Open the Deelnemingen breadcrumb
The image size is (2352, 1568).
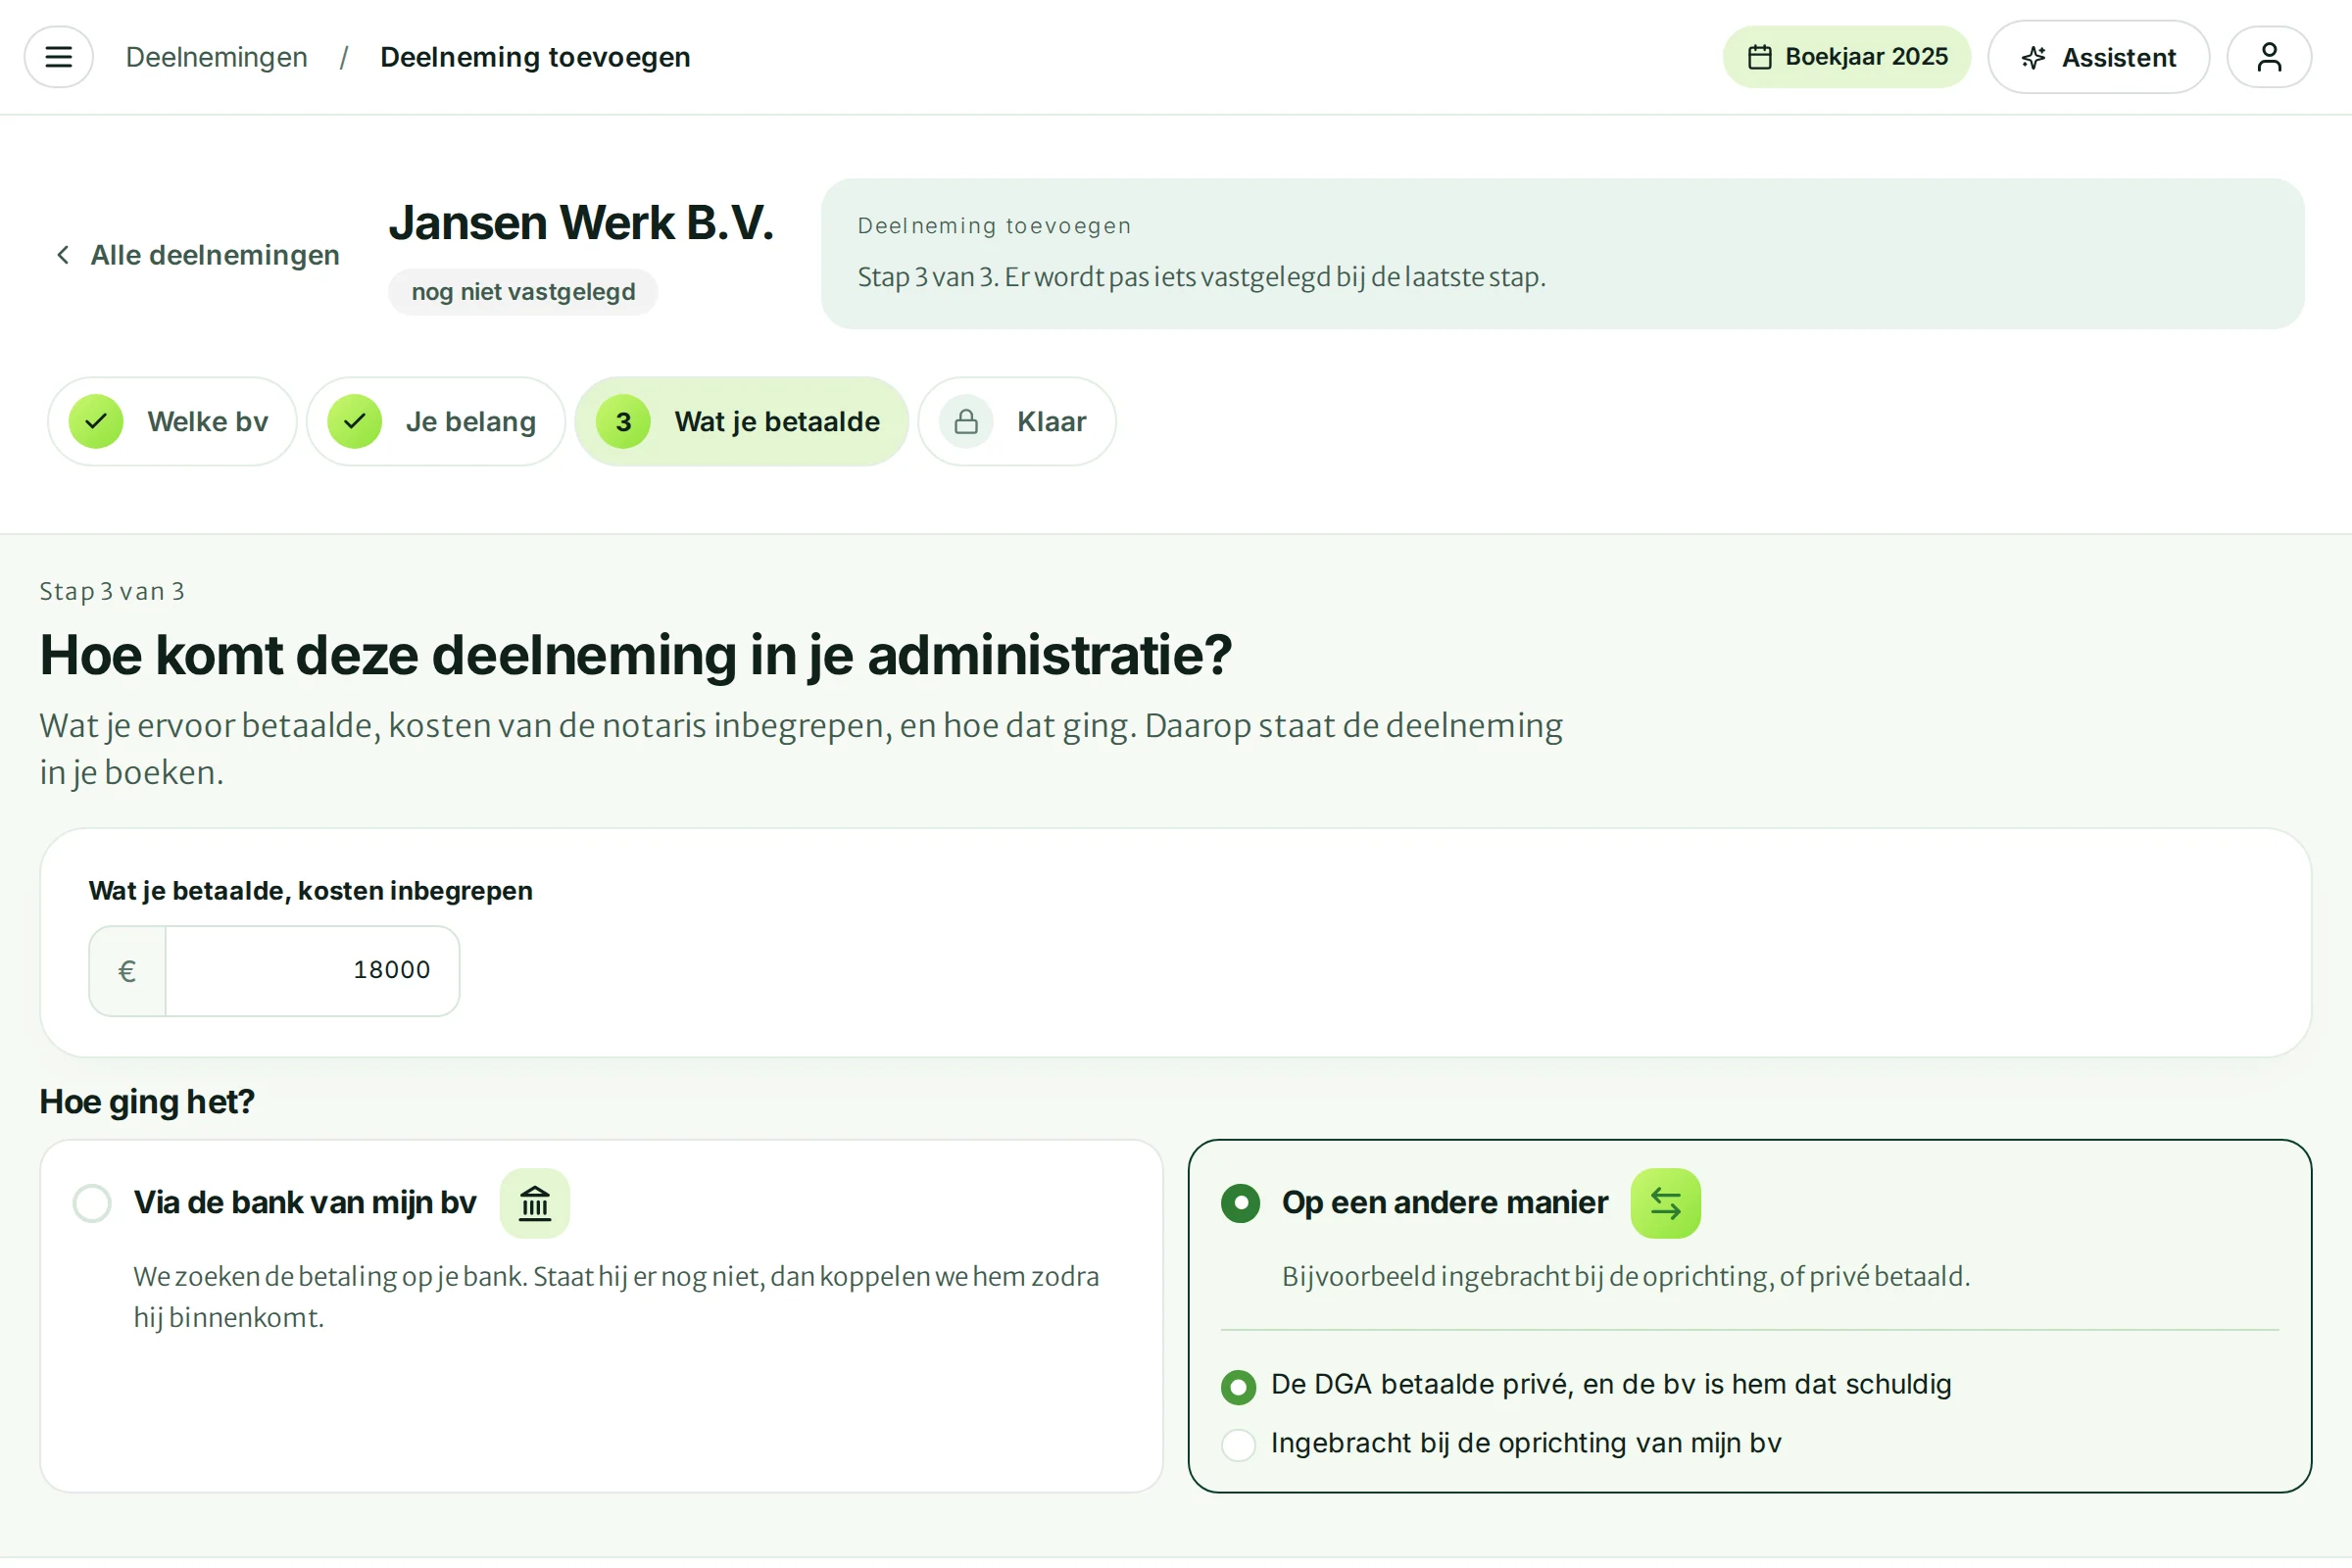pyautogui.click(x=216, y=57)
